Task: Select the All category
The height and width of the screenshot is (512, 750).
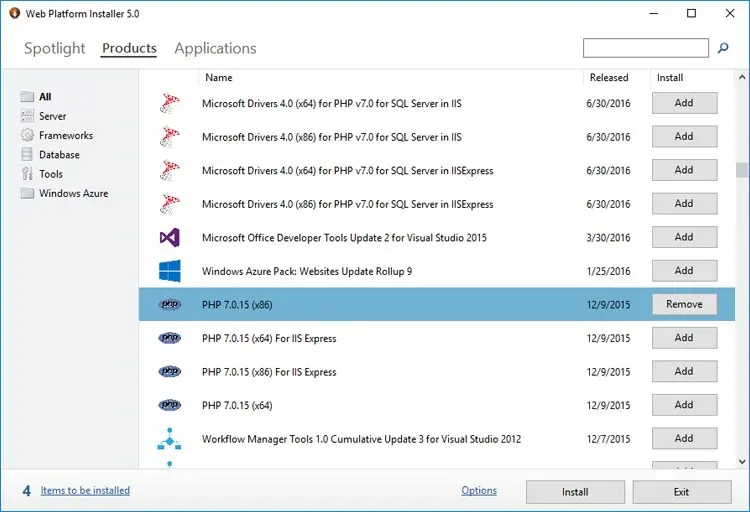Action: tap(45, 97)
